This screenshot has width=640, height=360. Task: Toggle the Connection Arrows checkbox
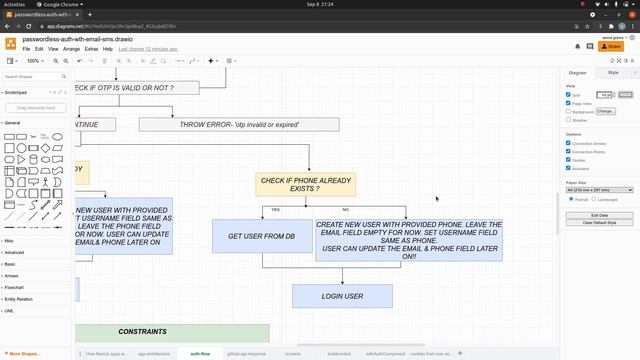[x=568, y=143]
